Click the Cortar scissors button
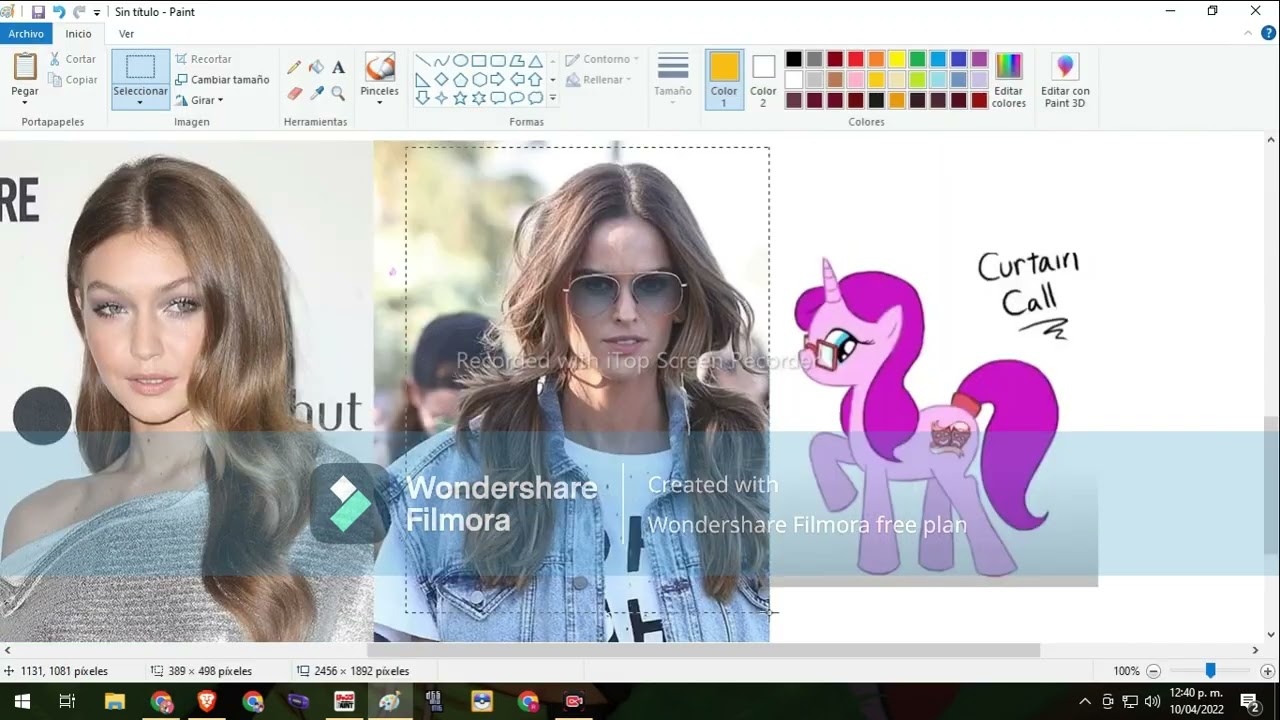The image size is (1280, 720). [x=72, y=59]
